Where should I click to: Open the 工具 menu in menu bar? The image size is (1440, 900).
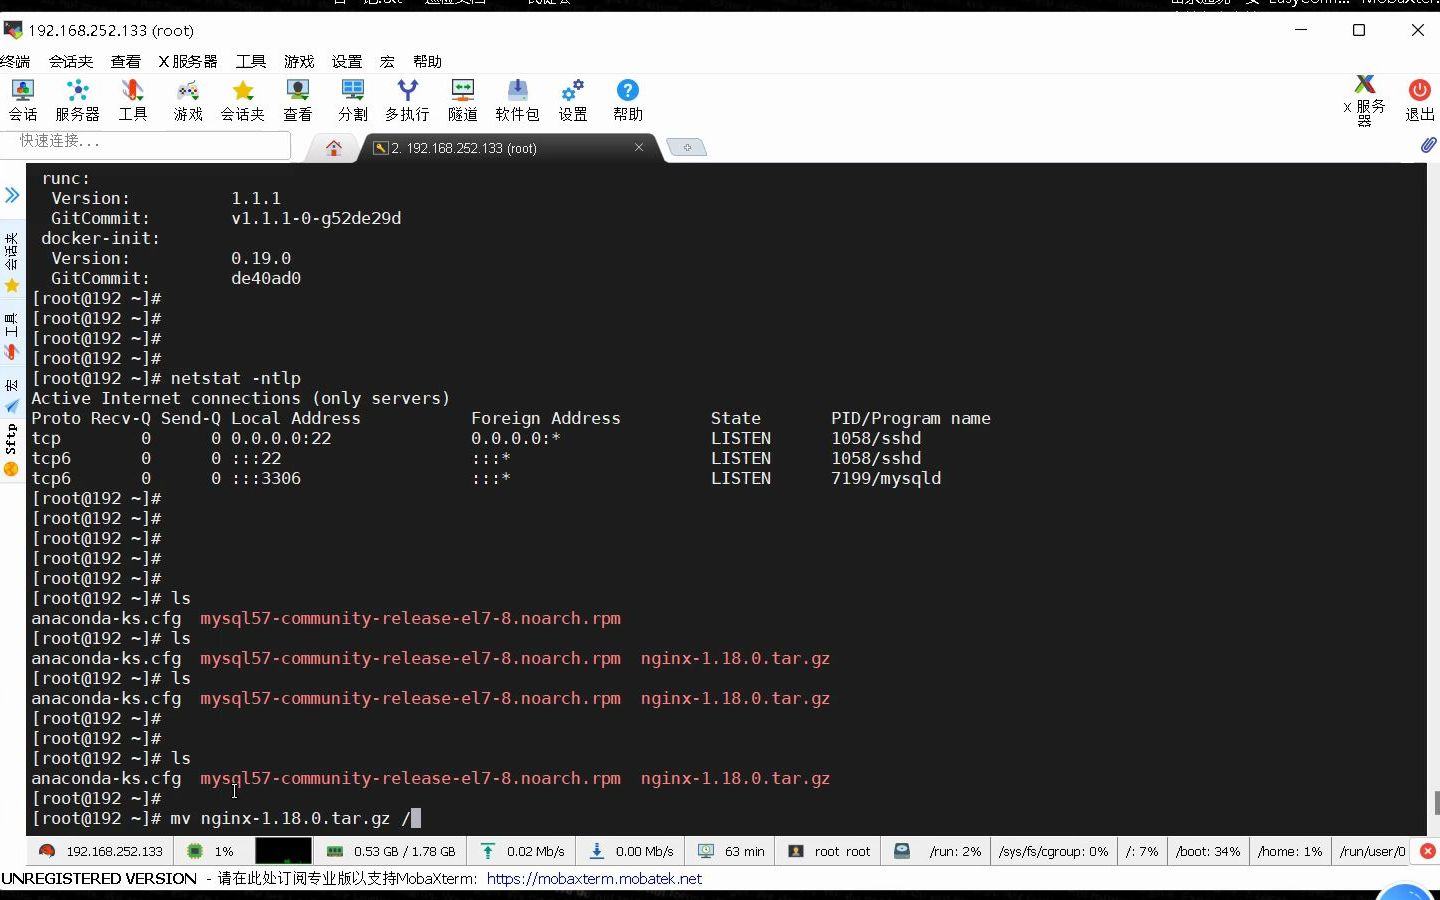(251, 61)
